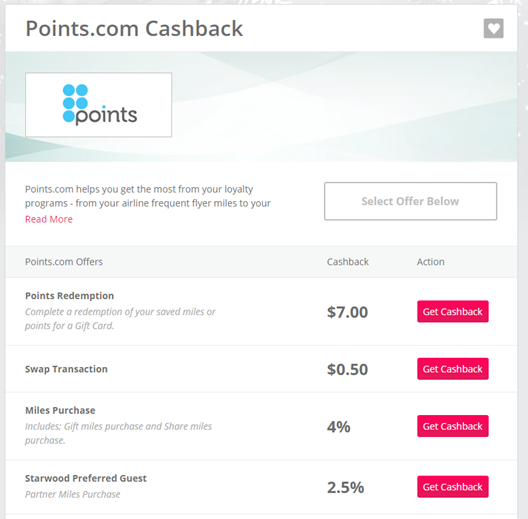Click the Cashback column header
The image size is (528, 519).
[x=348, y=262]
